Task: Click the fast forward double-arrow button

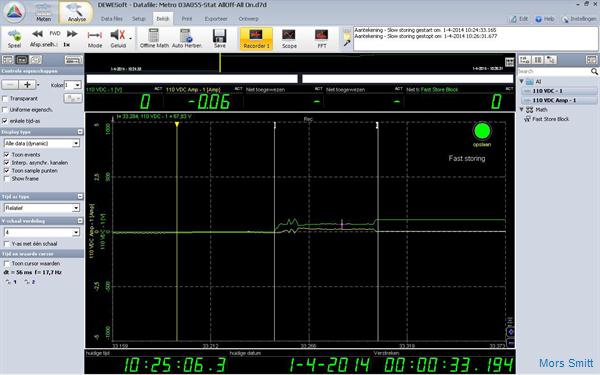Action: (72, 34)
